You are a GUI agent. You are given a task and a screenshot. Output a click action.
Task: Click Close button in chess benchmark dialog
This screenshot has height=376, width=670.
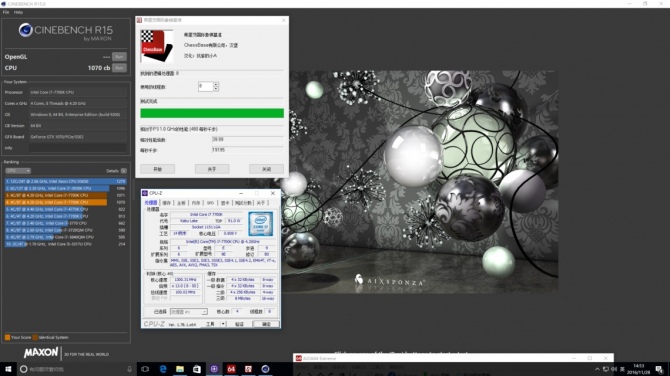267,169
